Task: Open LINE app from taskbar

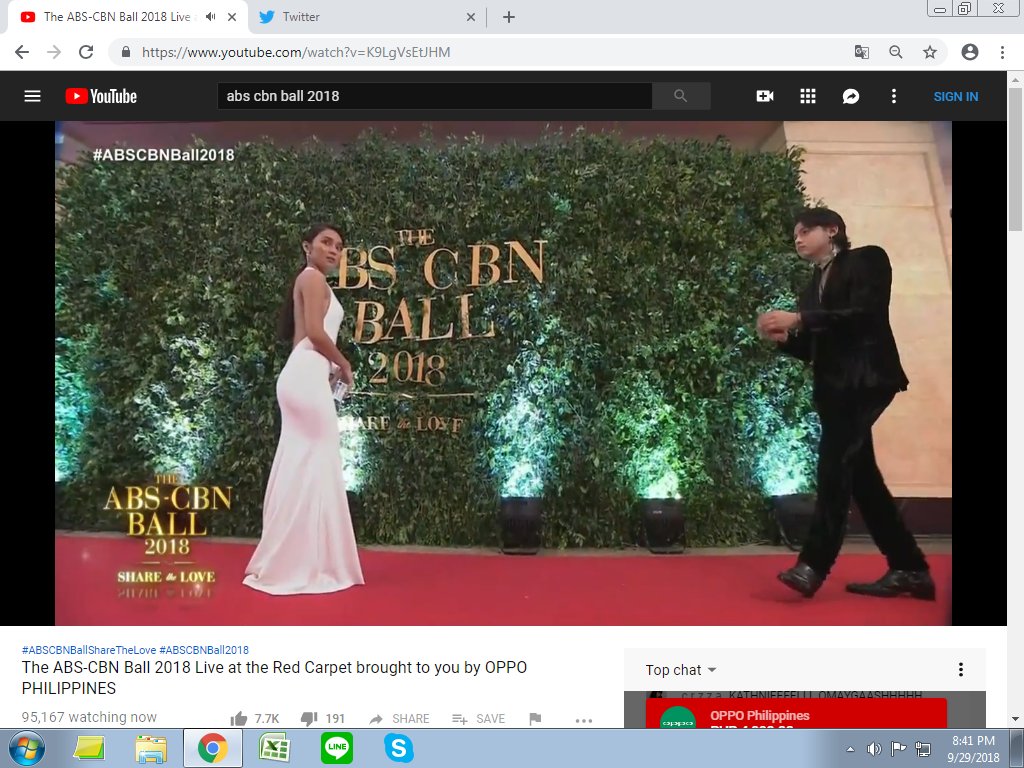Action: click(337, 748)
